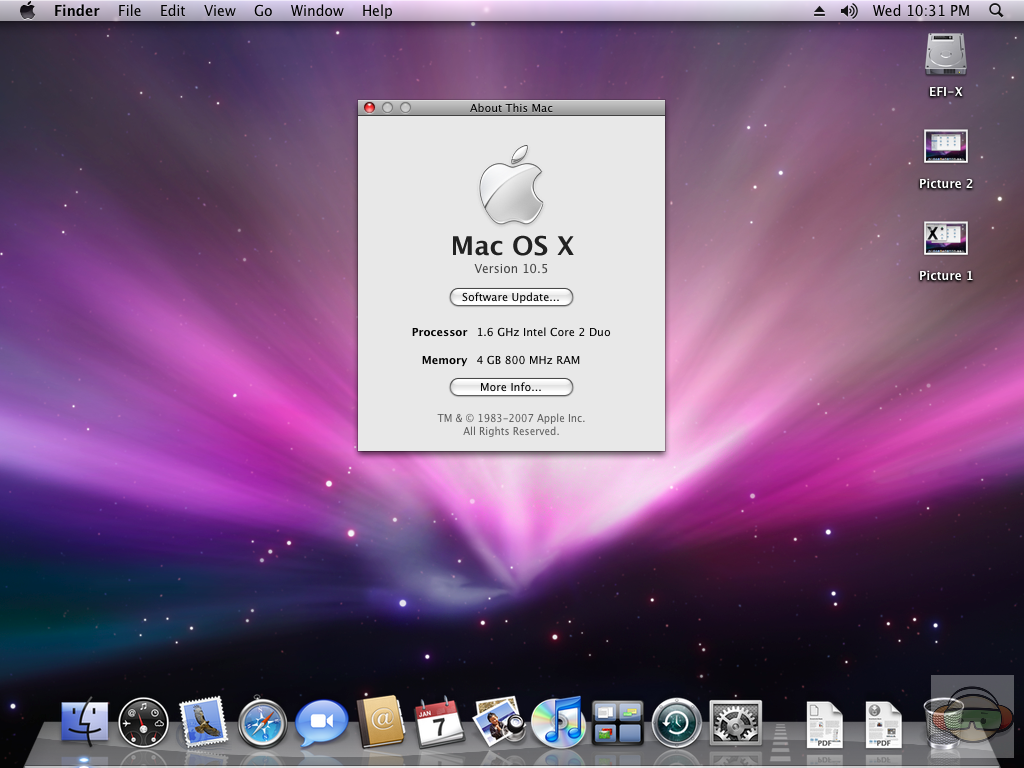
Task: Open the volume control in menu bar
Action: point(849,11)
